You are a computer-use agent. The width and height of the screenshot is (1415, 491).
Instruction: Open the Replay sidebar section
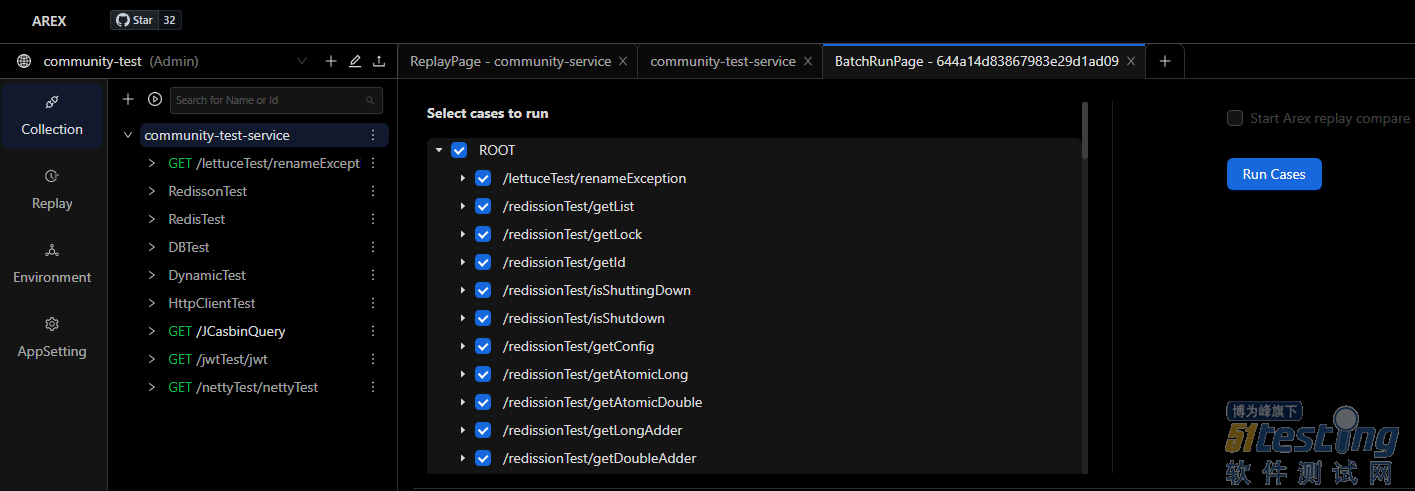coord(52,189)
